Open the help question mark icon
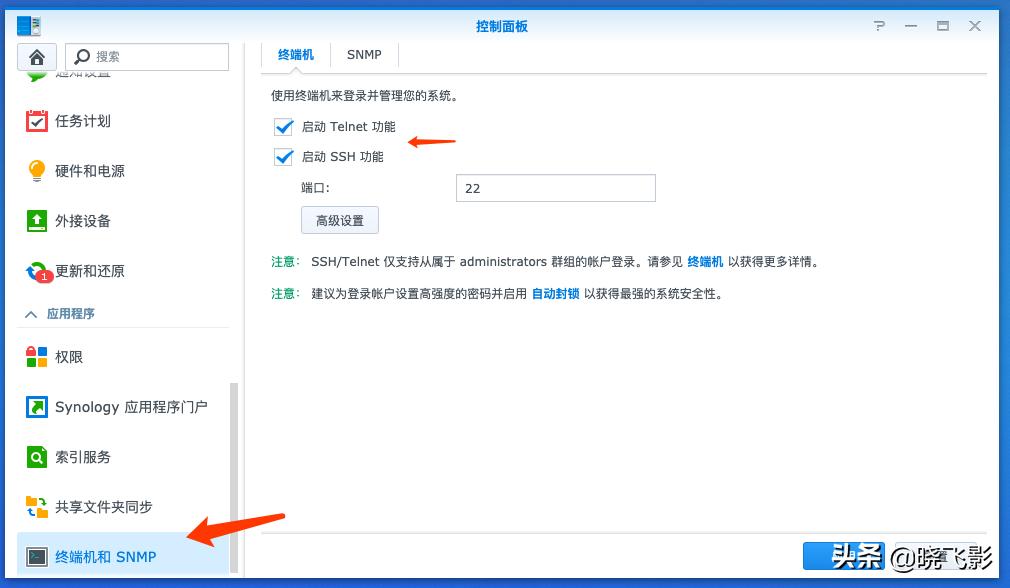 coord(878,26)
